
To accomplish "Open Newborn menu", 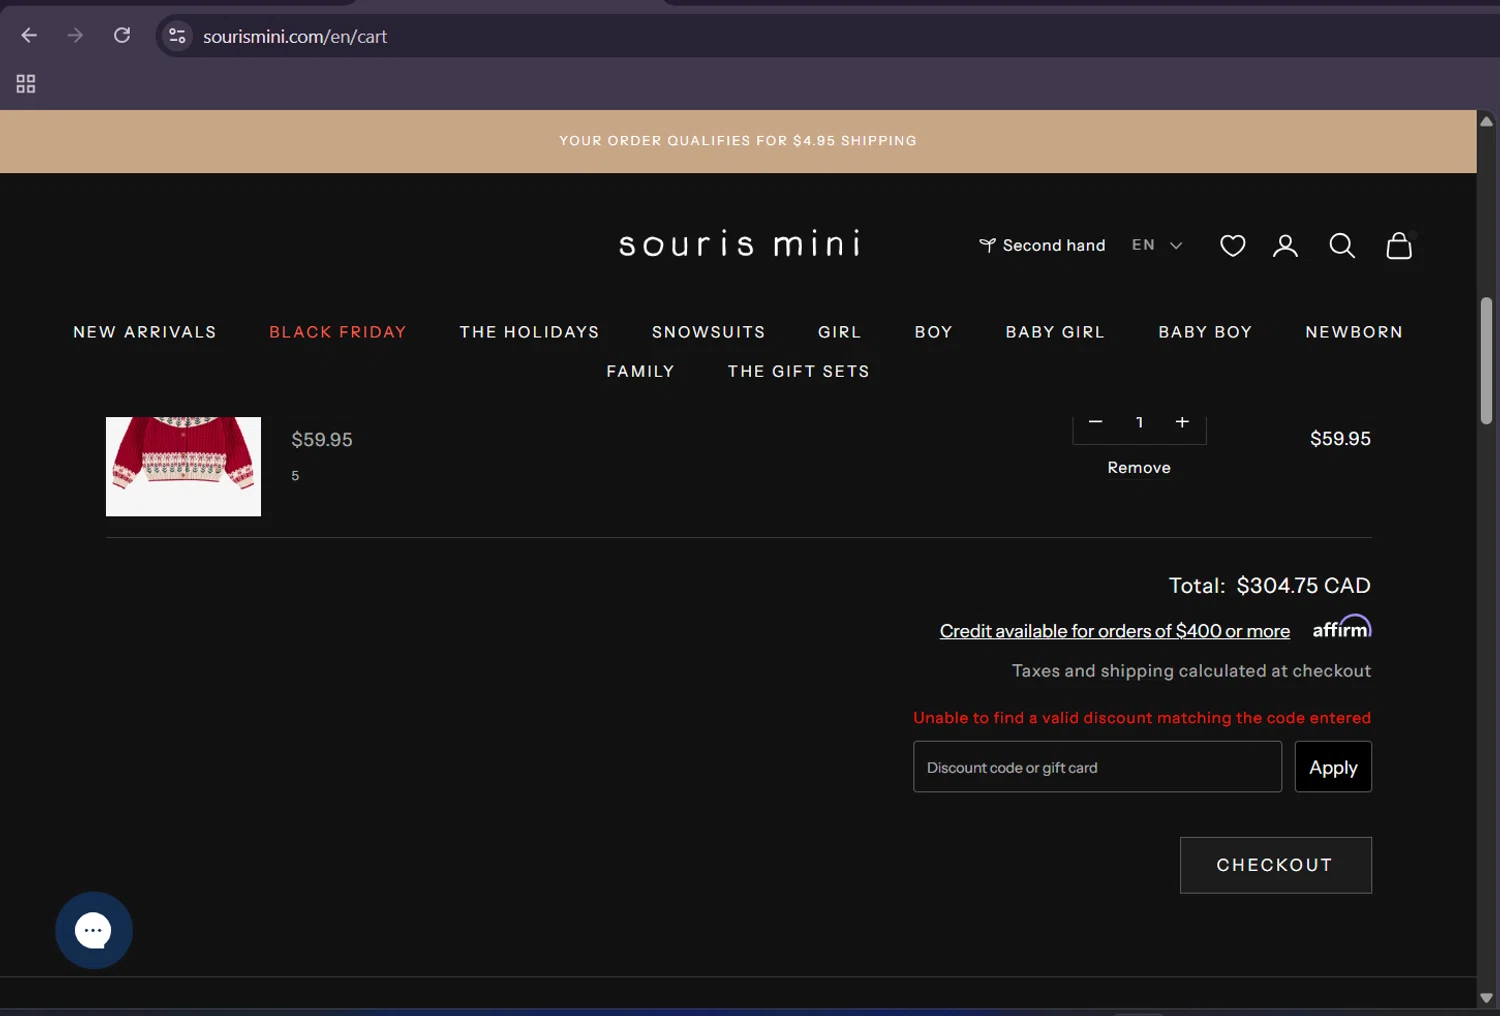I will 1354,332.
